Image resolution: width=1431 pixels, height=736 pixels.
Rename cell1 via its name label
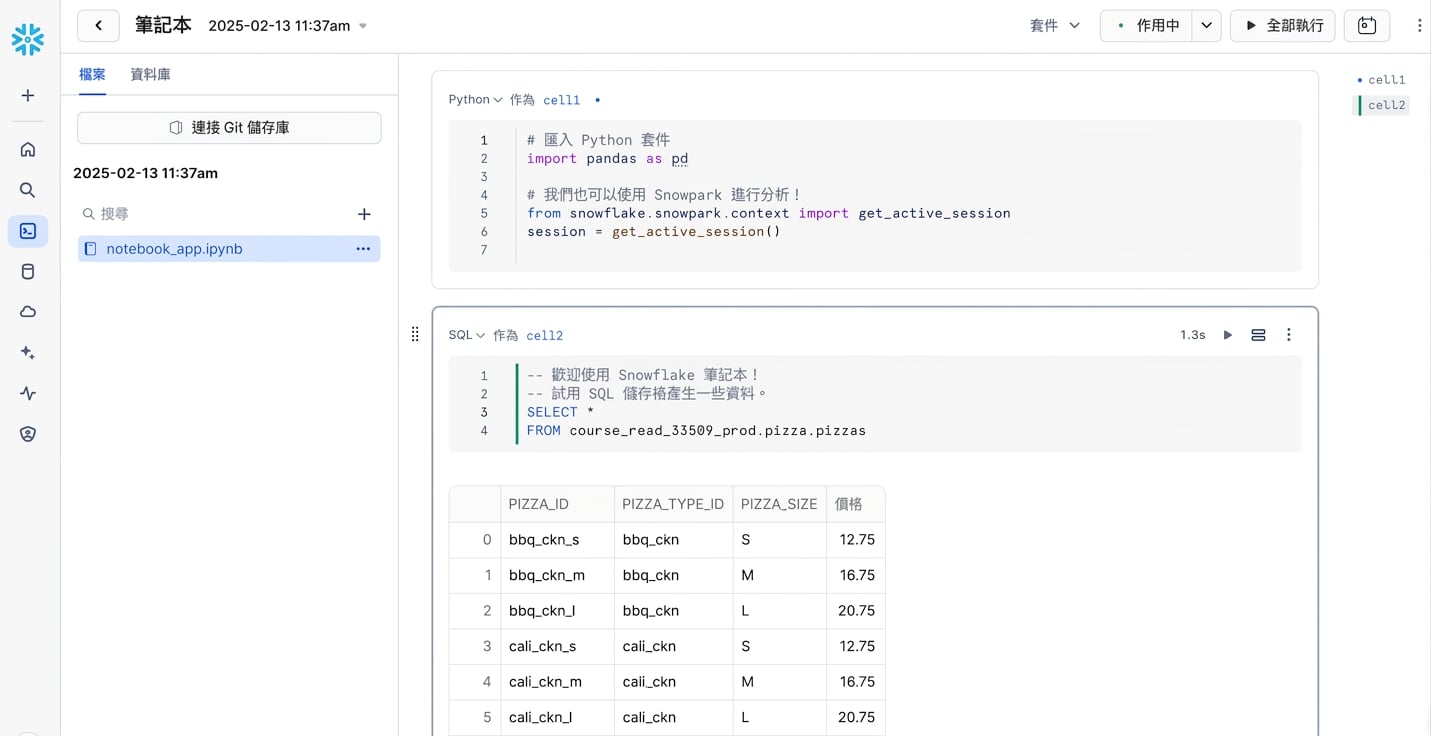561,100
